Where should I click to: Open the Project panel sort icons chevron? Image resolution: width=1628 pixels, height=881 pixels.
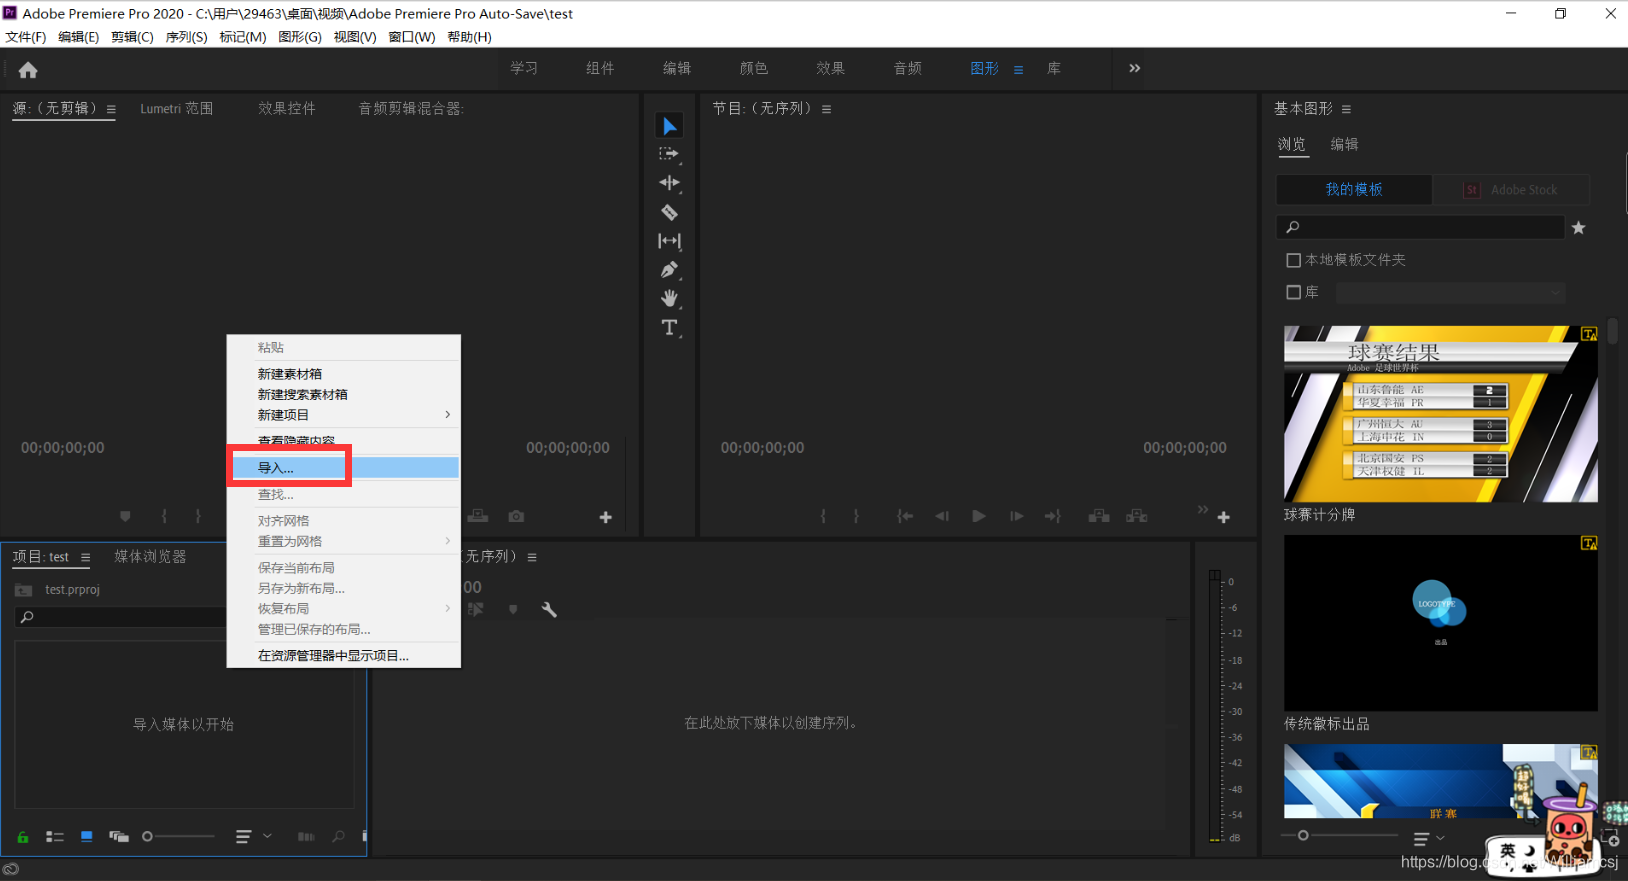[x=267, y=836]
